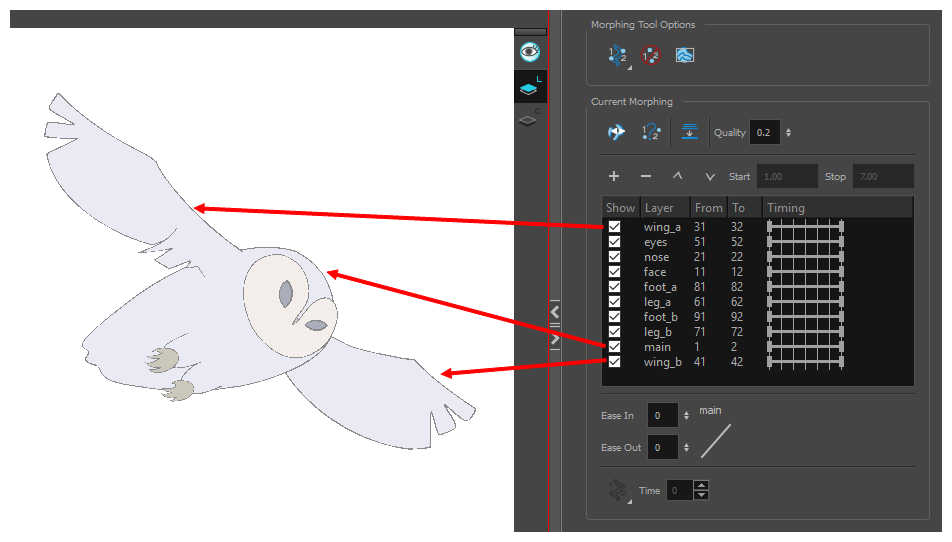Screen dimensions: 952x542
Task: Click the gray camera layer icon
Action: click(528, 118)
